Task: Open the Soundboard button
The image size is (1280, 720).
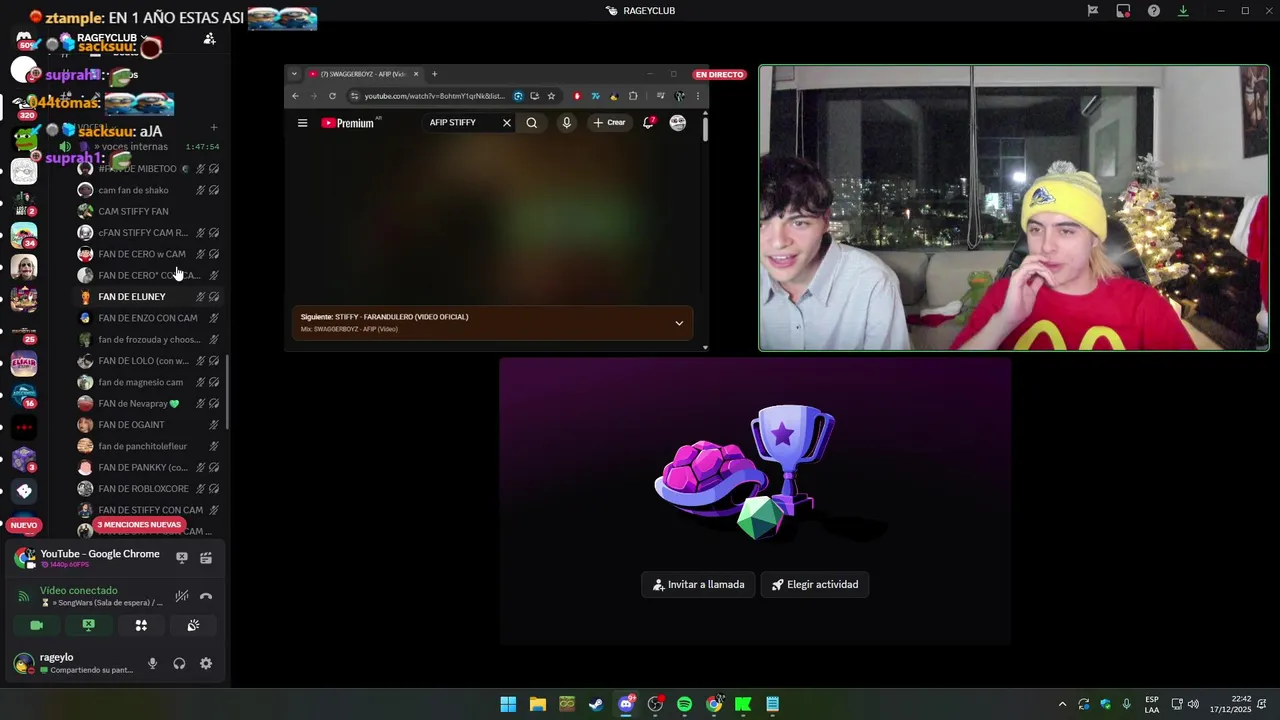Action: pos(193,625)
